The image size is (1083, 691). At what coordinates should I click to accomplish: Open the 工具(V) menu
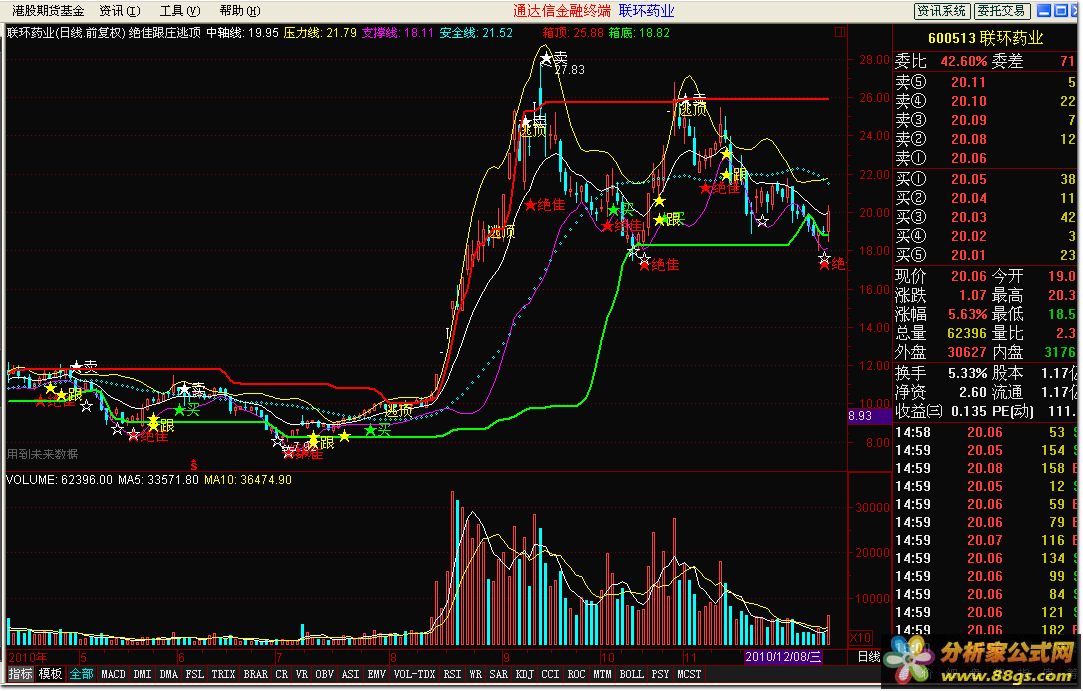coord(180,10)
